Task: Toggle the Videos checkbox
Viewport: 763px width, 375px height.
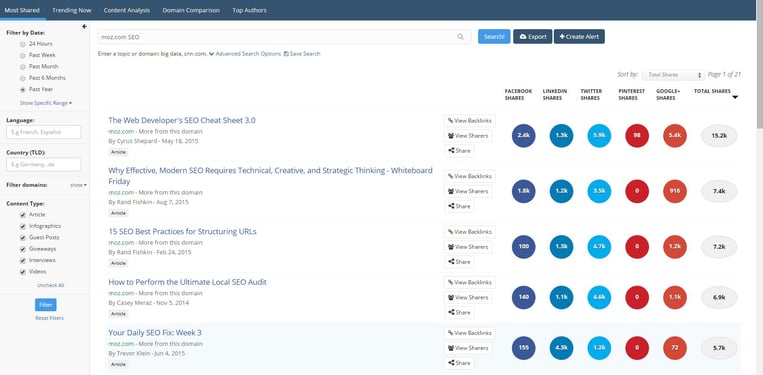Action: tap(22, 272)
